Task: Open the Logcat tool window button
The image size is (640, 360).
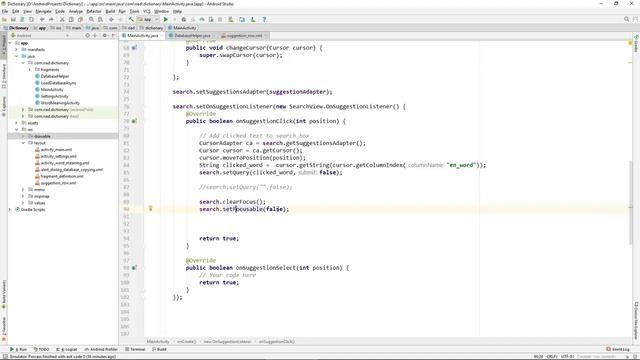Action: 67,349
